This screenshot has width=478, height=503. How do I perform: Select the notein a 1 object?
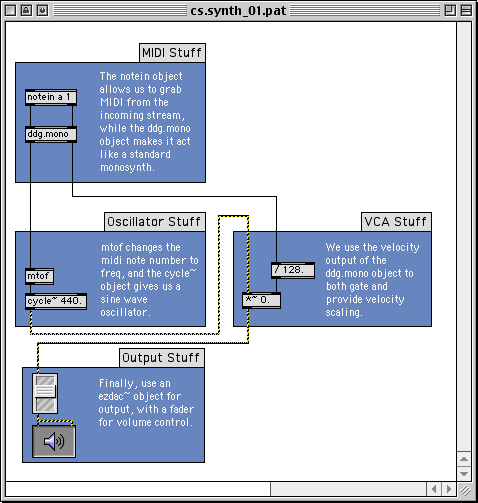coord(51,97)
